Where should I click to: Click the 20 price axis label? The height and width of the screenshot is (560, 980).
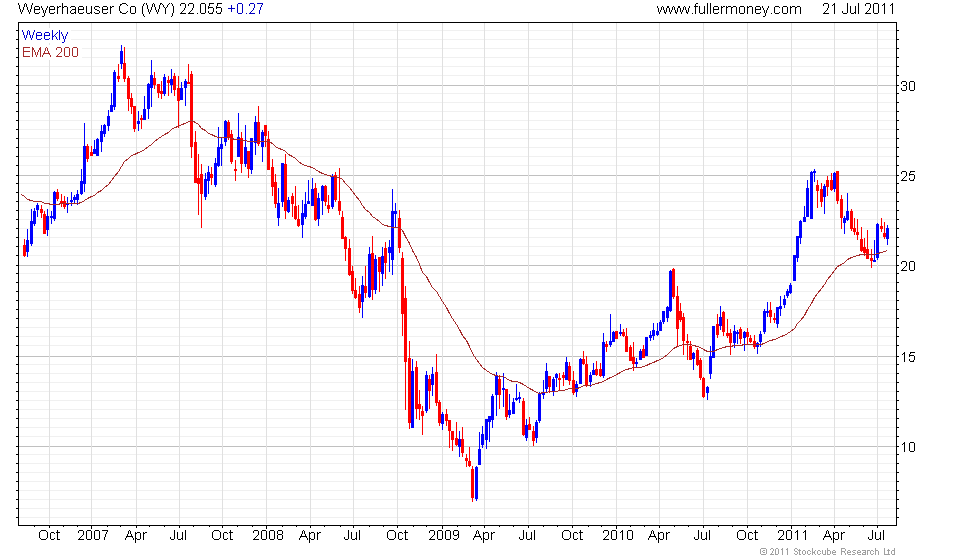[908, 266]
